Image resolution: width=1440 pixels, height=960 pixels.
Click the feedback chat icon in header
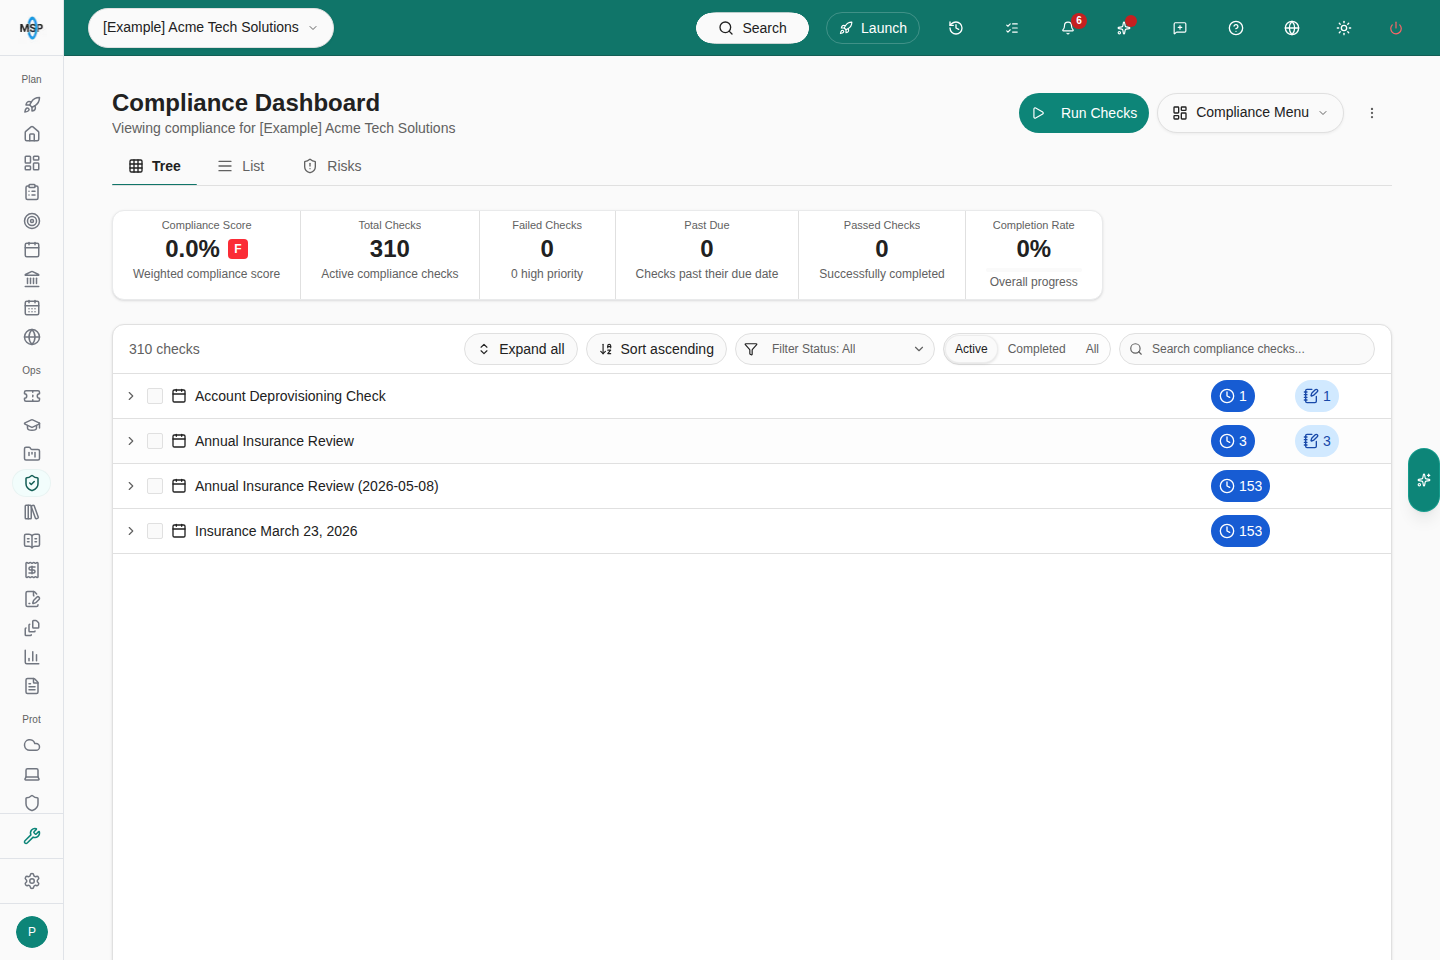(1180, 28)
